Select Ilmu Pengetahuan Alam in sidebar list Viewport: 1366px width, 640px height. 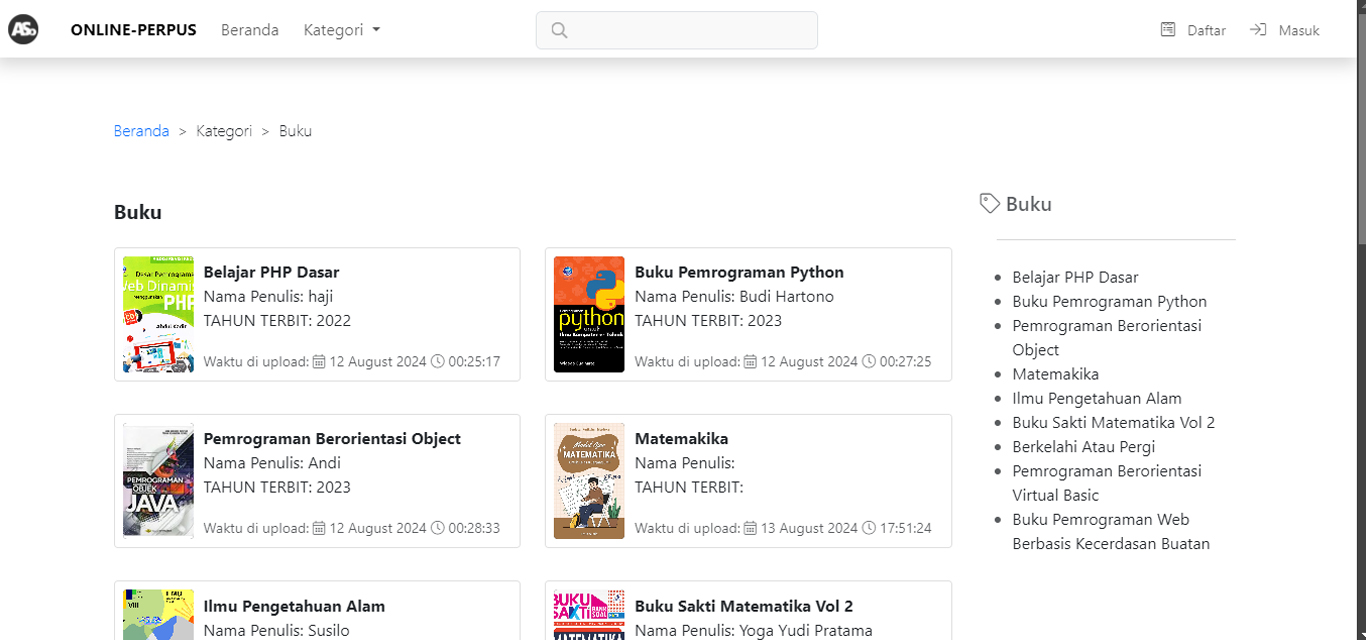pos(1097,398)
